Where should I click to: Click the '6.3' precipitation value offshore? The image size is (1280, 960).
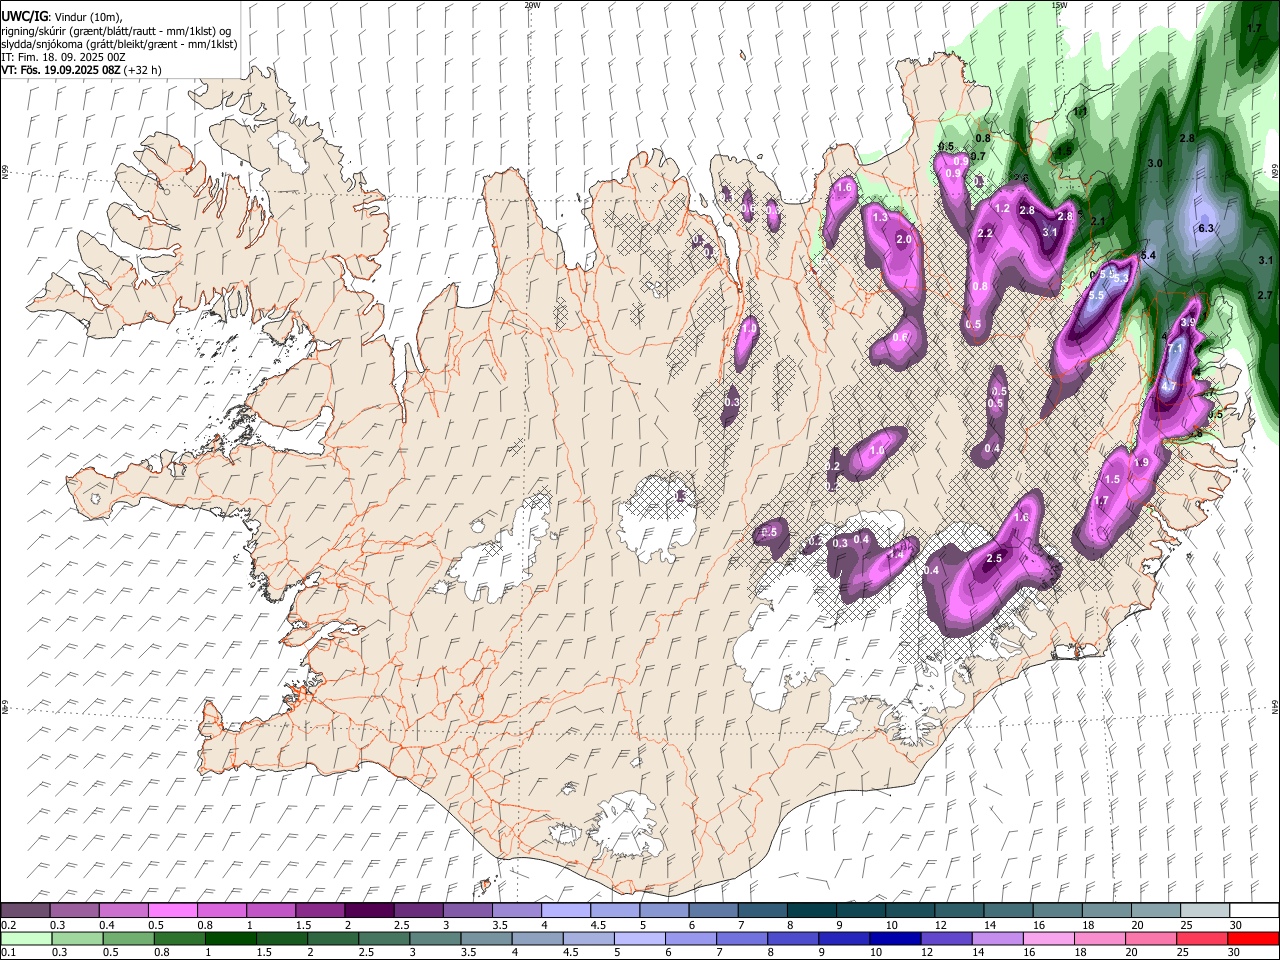tap(1205, 229)
